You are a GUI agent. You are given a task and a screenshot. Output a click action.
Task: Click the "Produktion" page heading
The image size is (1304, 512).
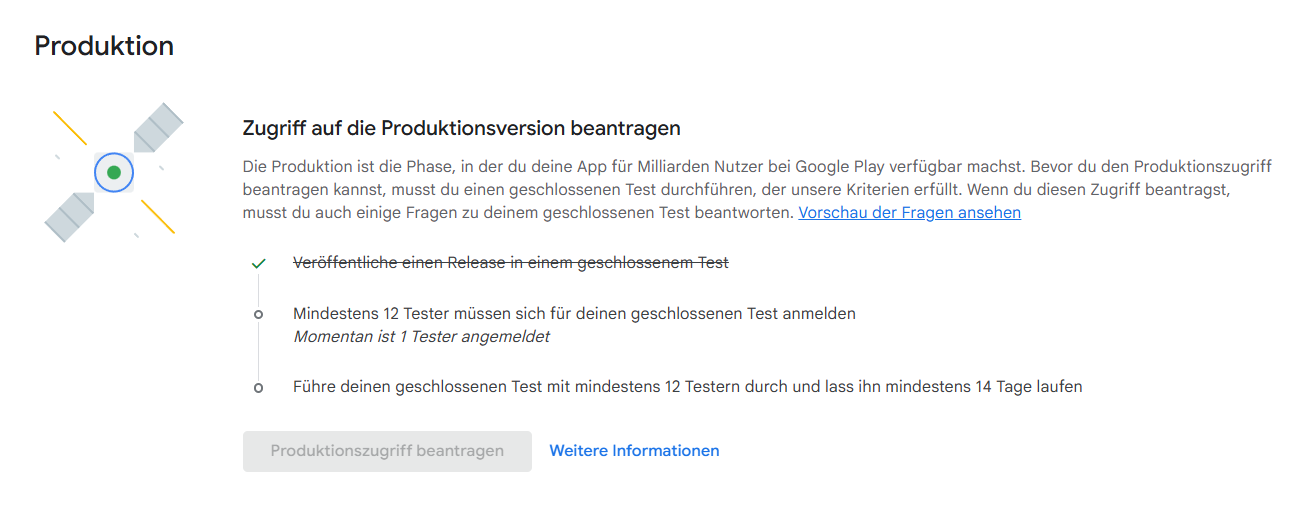point(104,46)
